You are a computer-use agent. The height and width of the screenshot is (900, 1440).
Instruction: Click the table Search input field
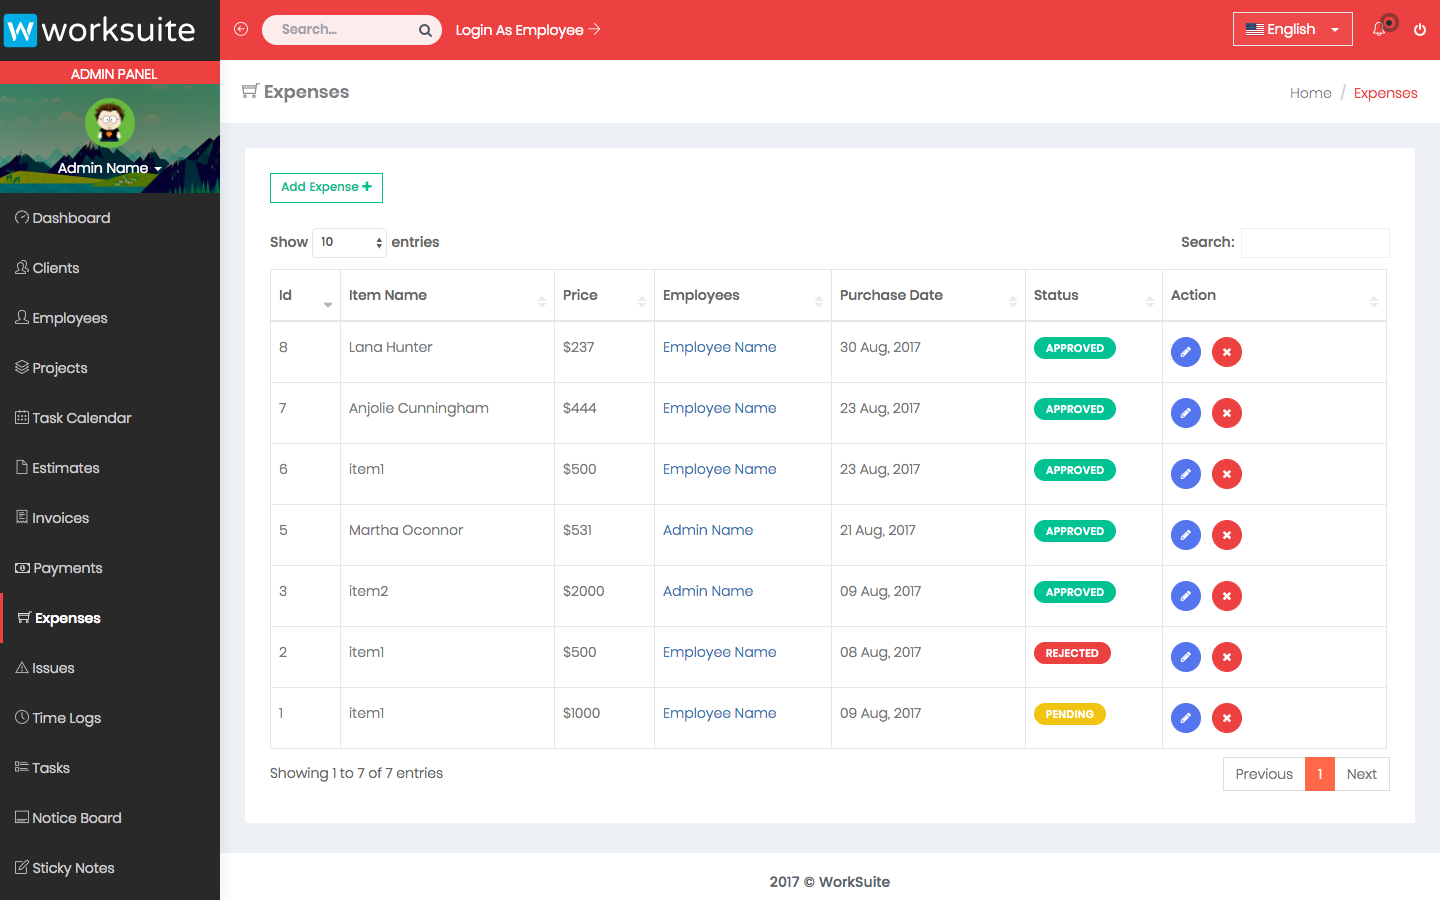[x=1314, y=242]
